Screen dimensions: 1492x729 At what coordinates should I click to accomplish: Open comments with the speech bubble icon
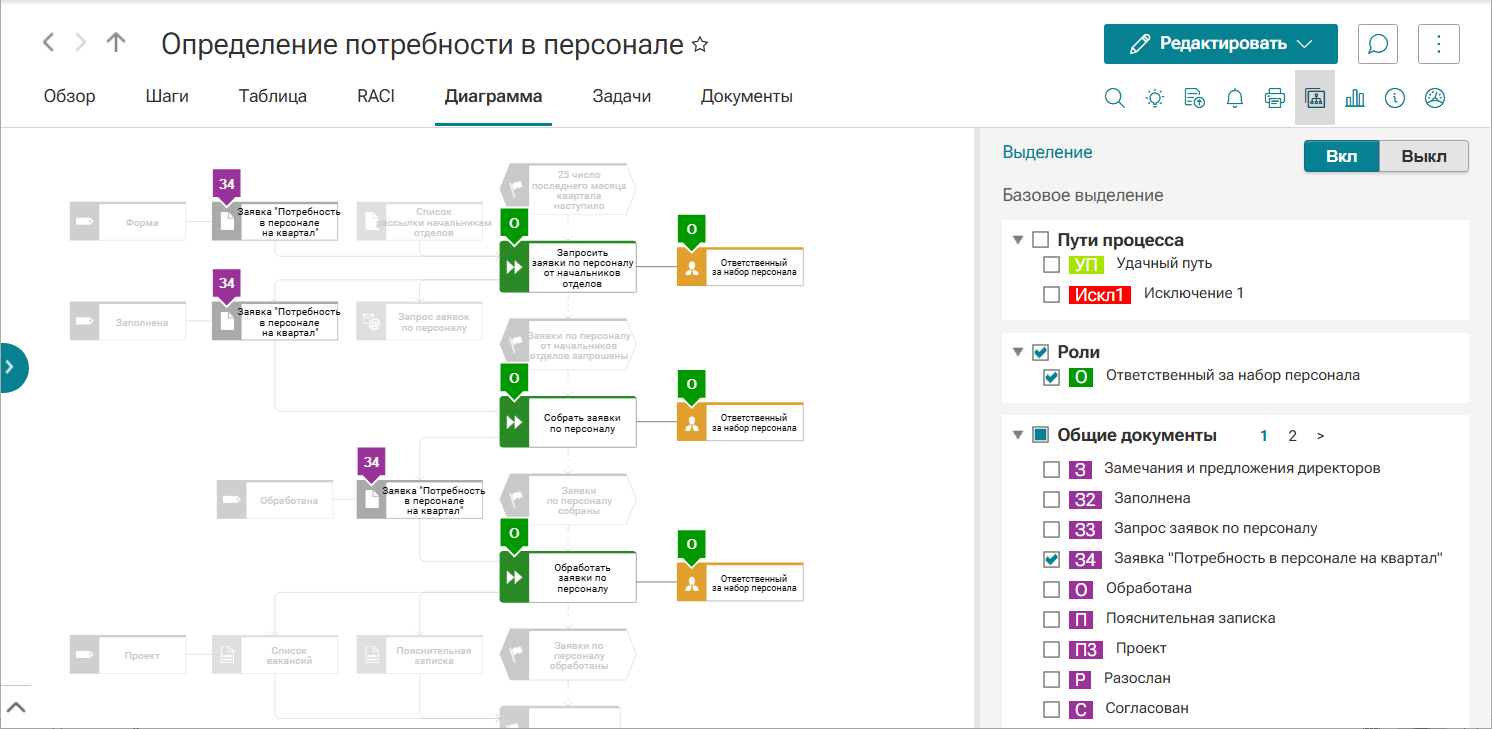(x=1378, y=44)
